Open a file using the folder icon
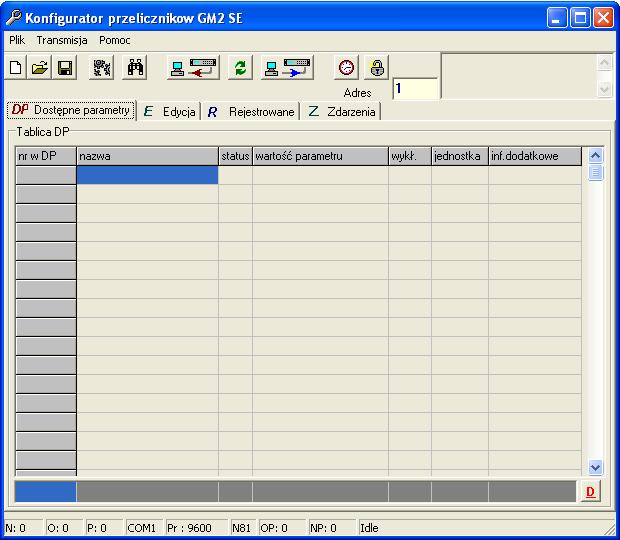The width and height of the screenshot is (620, 540). (x=40, y=68)
